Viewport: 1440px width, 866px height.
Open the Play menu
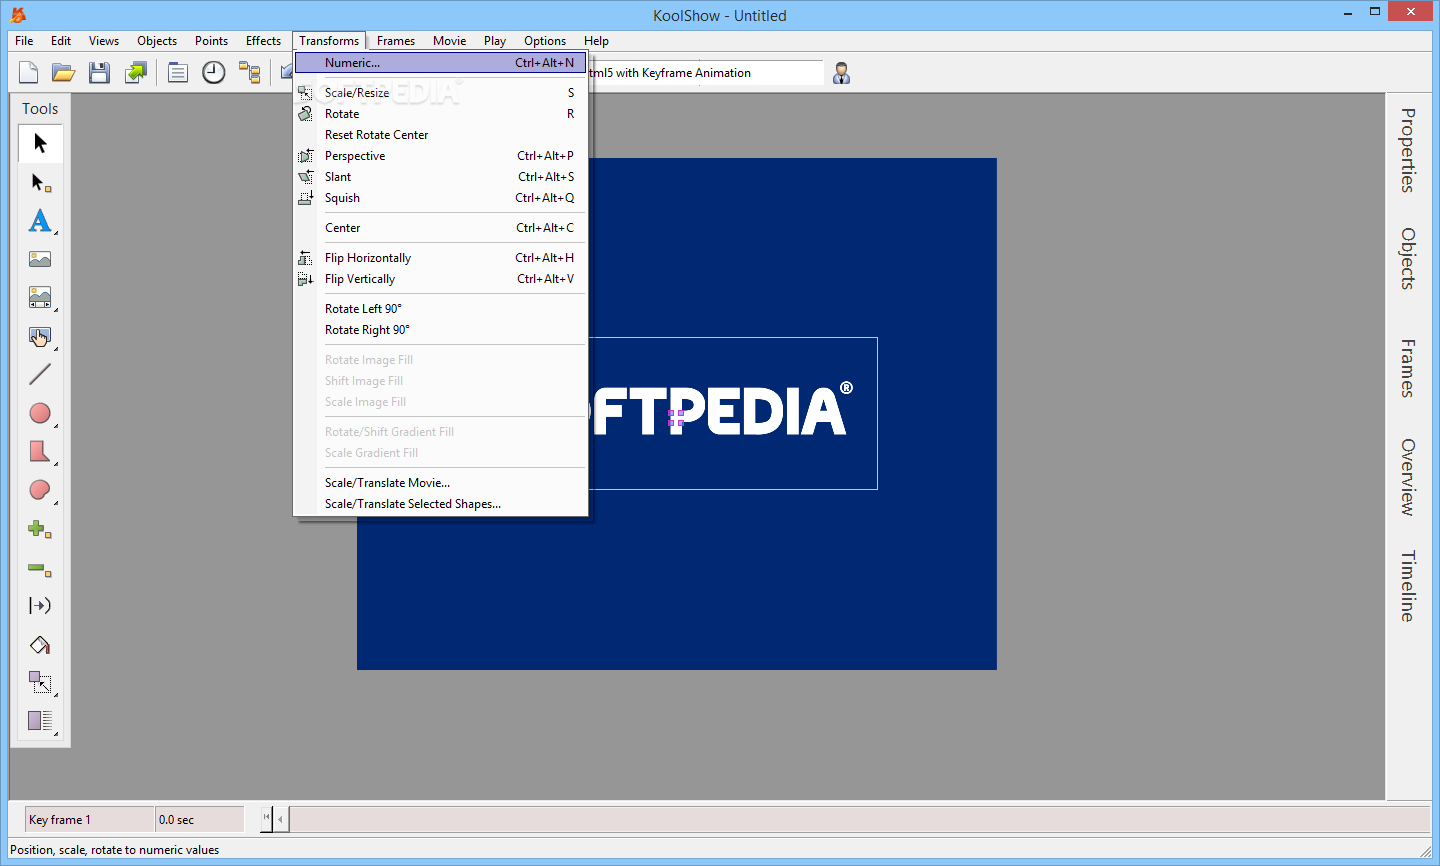pos(495,41)
